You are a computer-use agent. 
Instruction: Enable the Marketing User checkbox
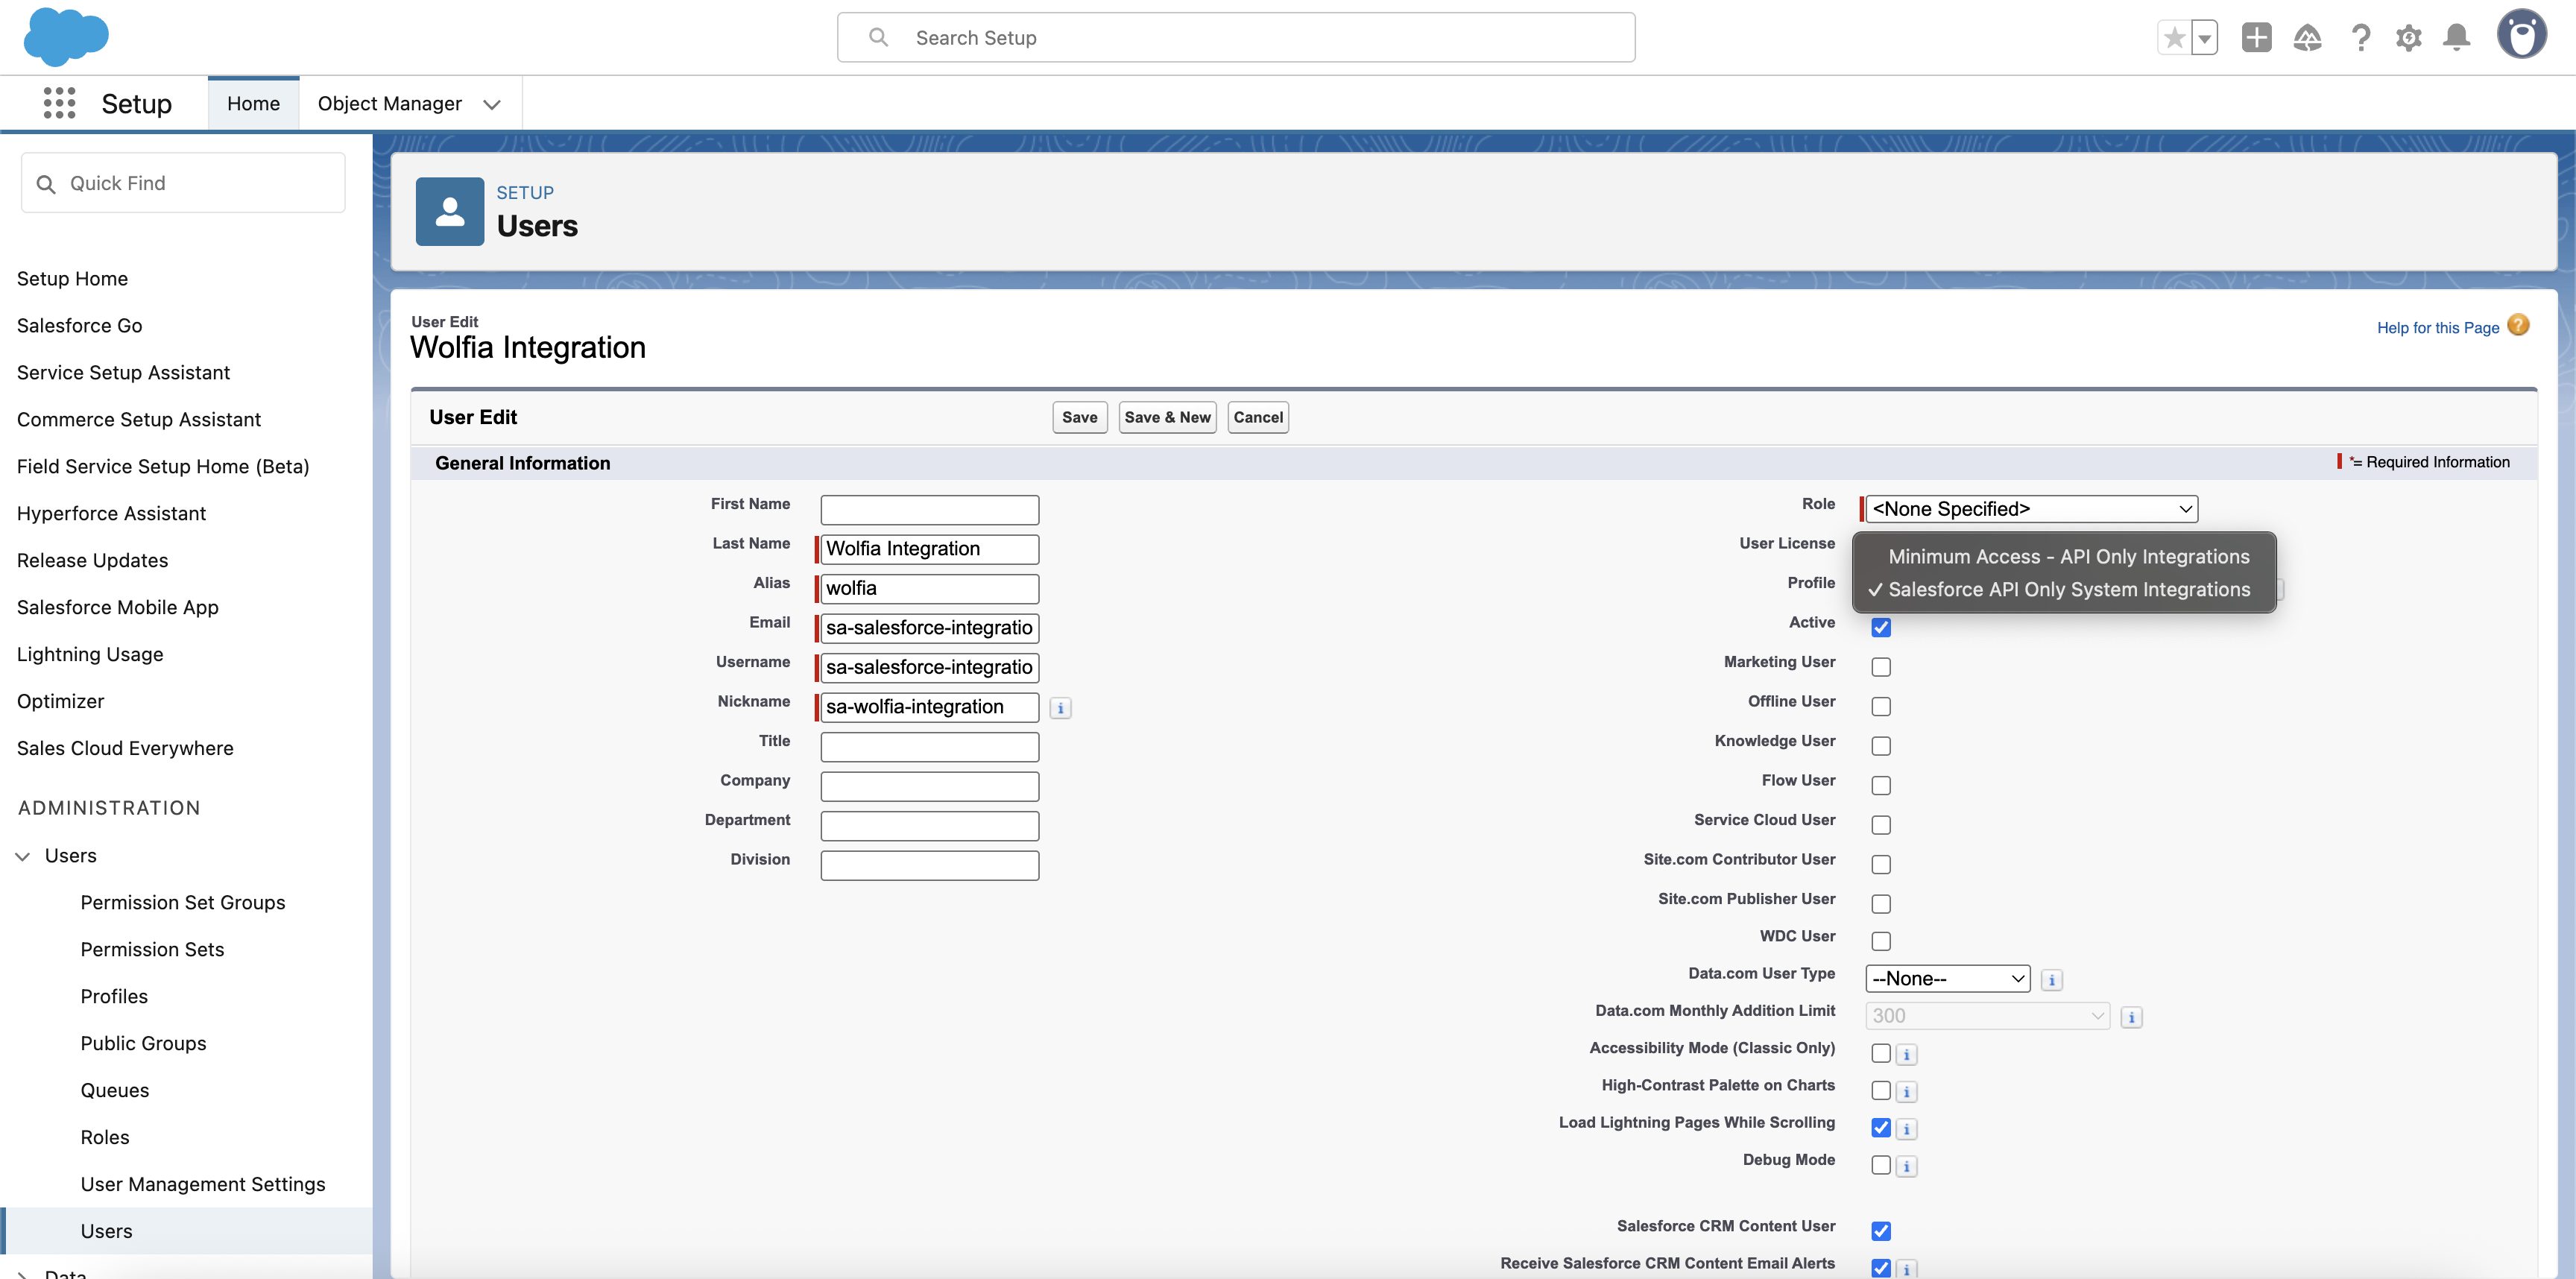coord(1881,666)
